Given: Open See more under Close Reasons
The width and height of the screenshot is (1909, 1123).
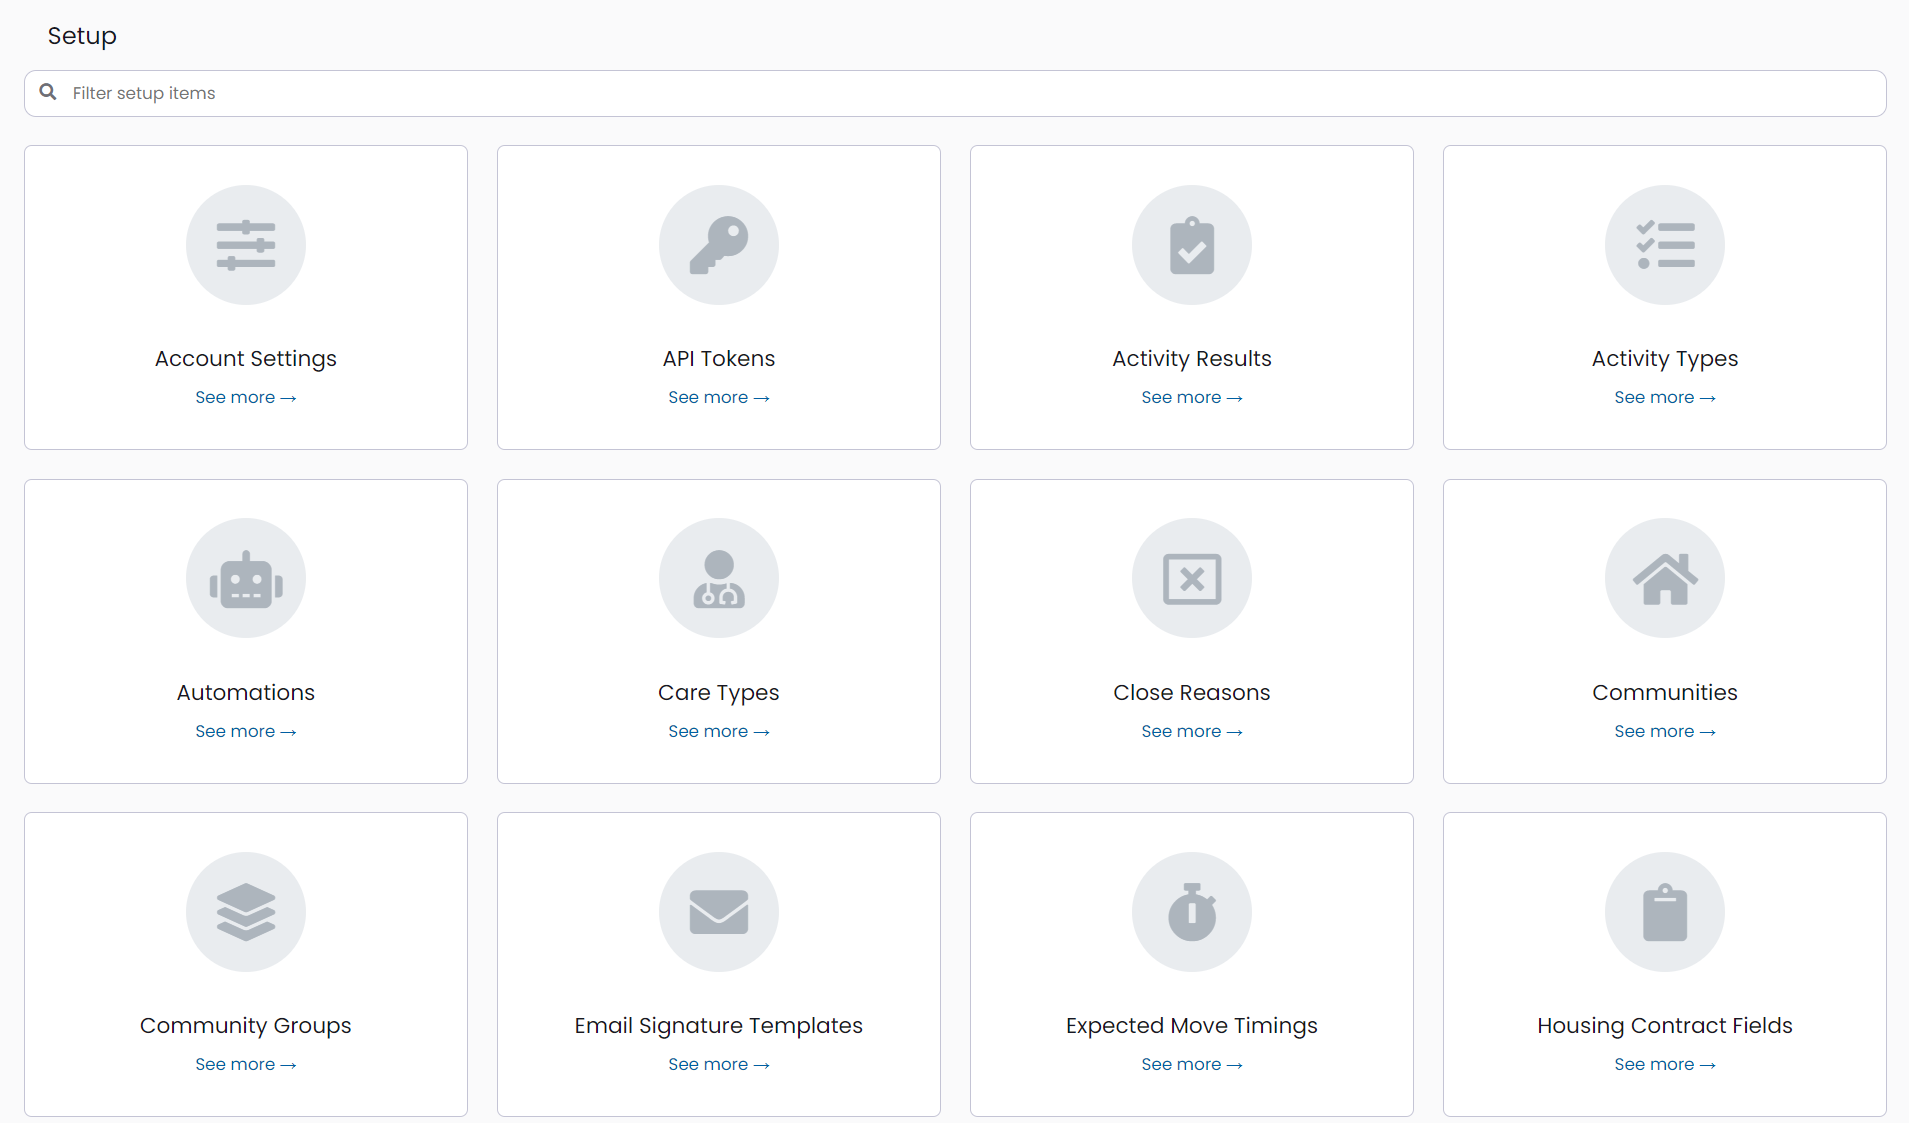Looking at the screenshot, I should click(x=1192, y=731).
